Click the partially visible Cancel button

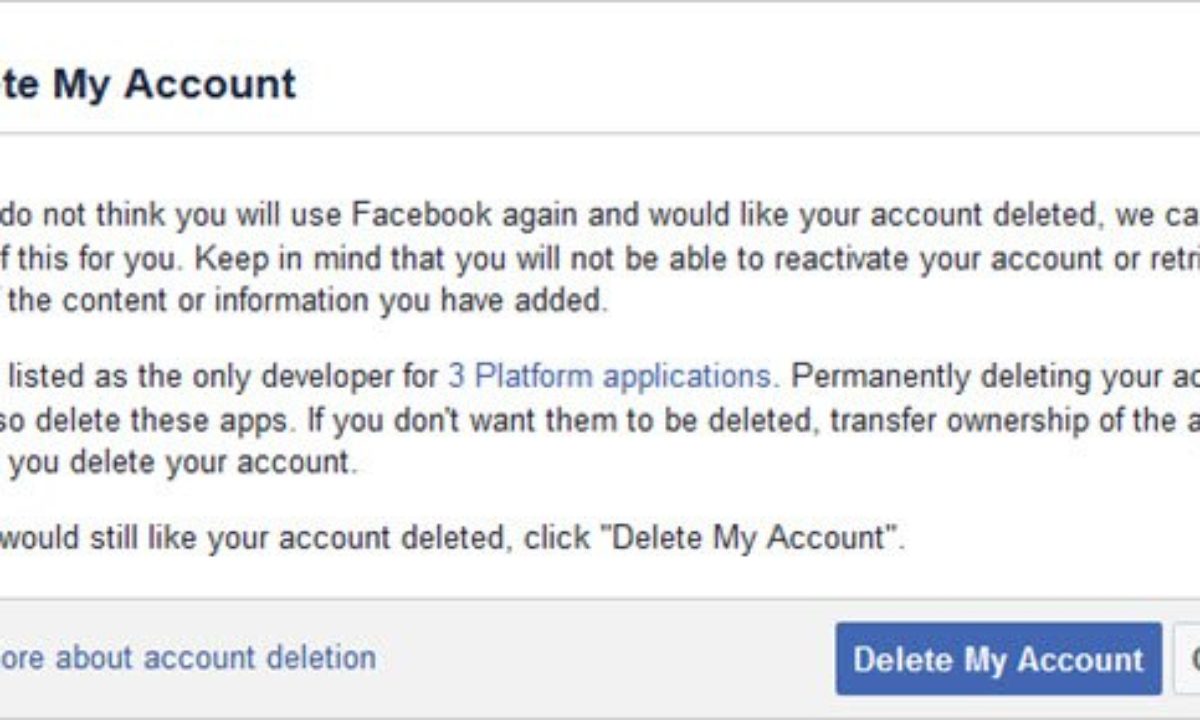click(1186, 659)
